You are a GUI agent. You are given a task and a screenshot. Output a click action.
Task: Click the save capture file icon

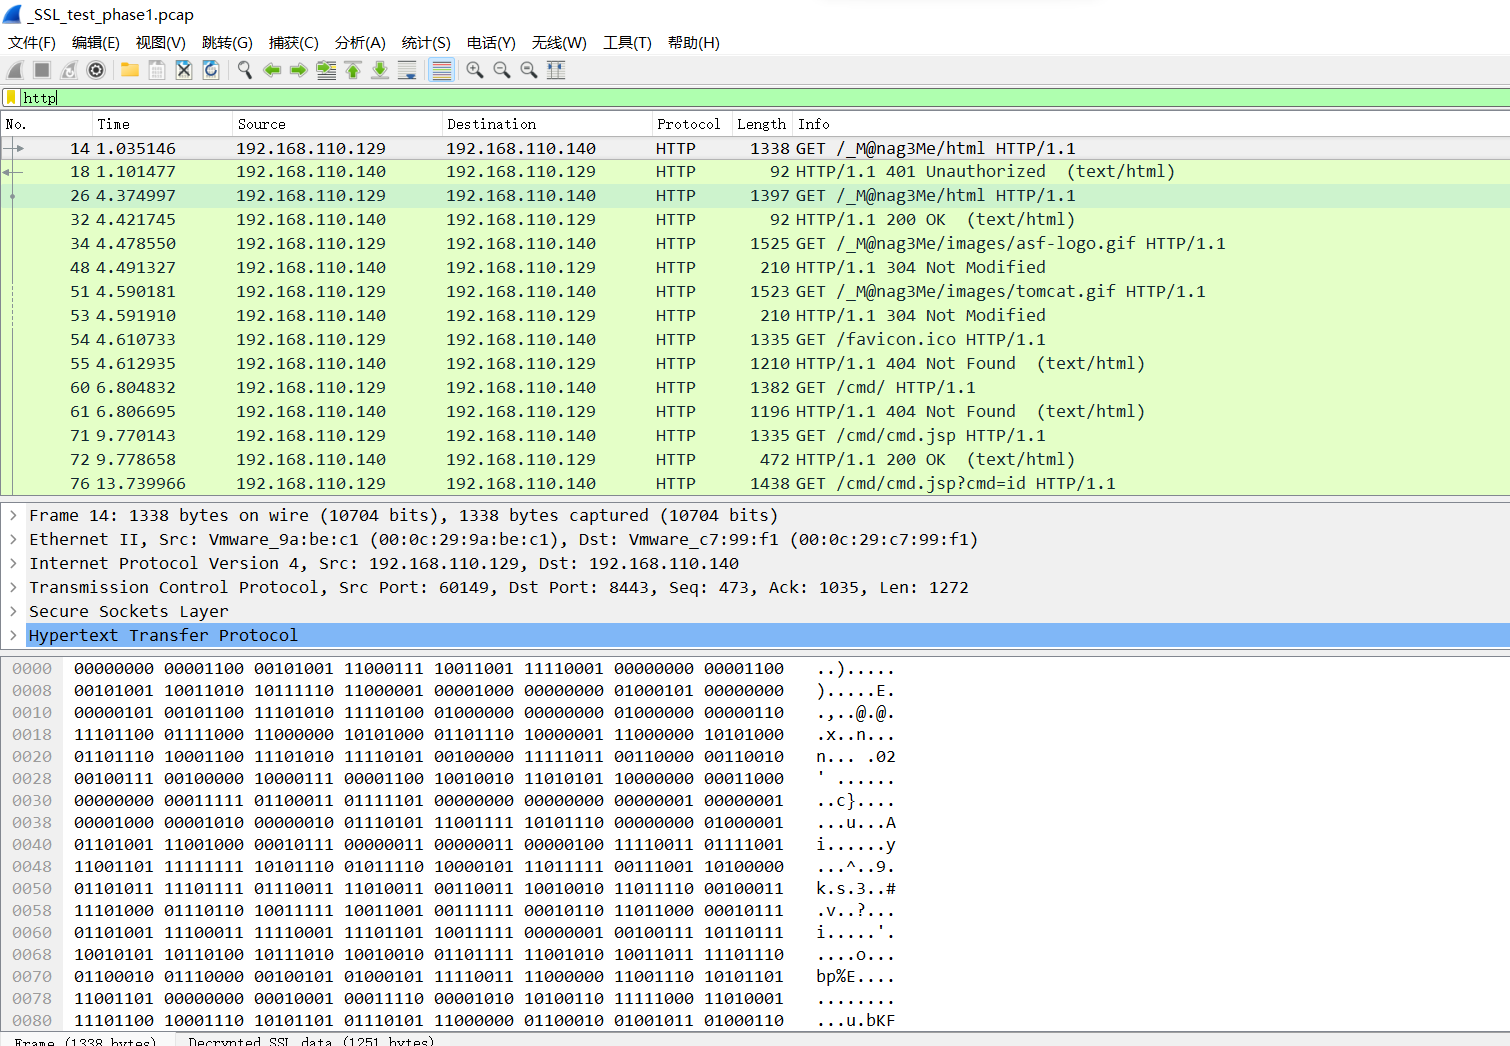click(x=157, y=70)
